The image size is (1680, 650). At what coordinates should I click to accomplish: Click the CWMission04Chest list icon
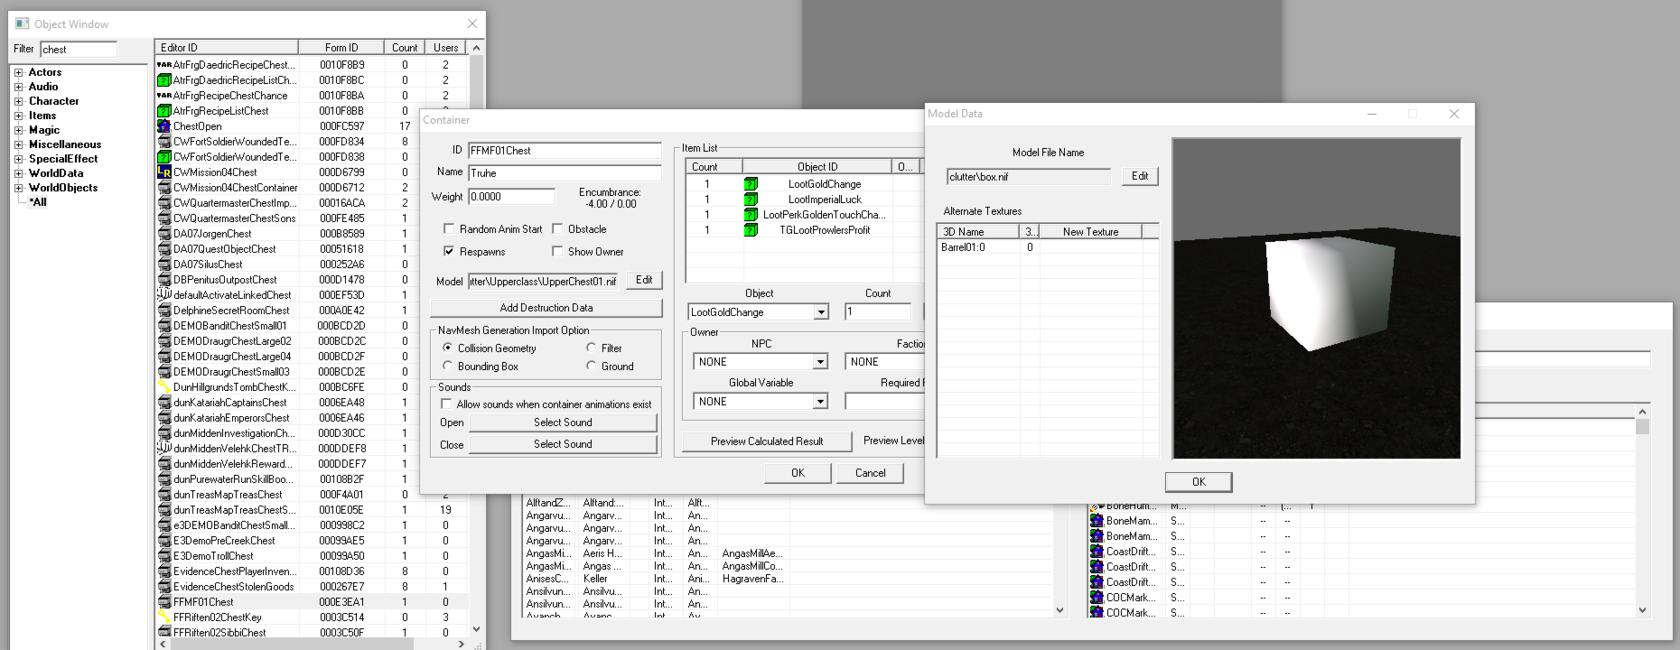(x=164, y=172)
